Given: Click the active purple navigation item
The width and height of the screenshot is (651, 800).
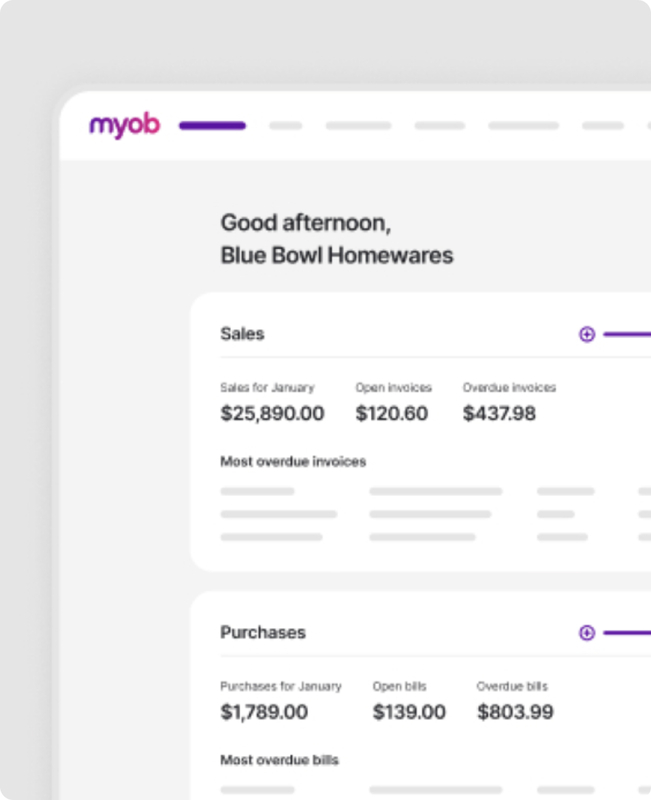Looking at the screenshot, I should tap(211, 125).
